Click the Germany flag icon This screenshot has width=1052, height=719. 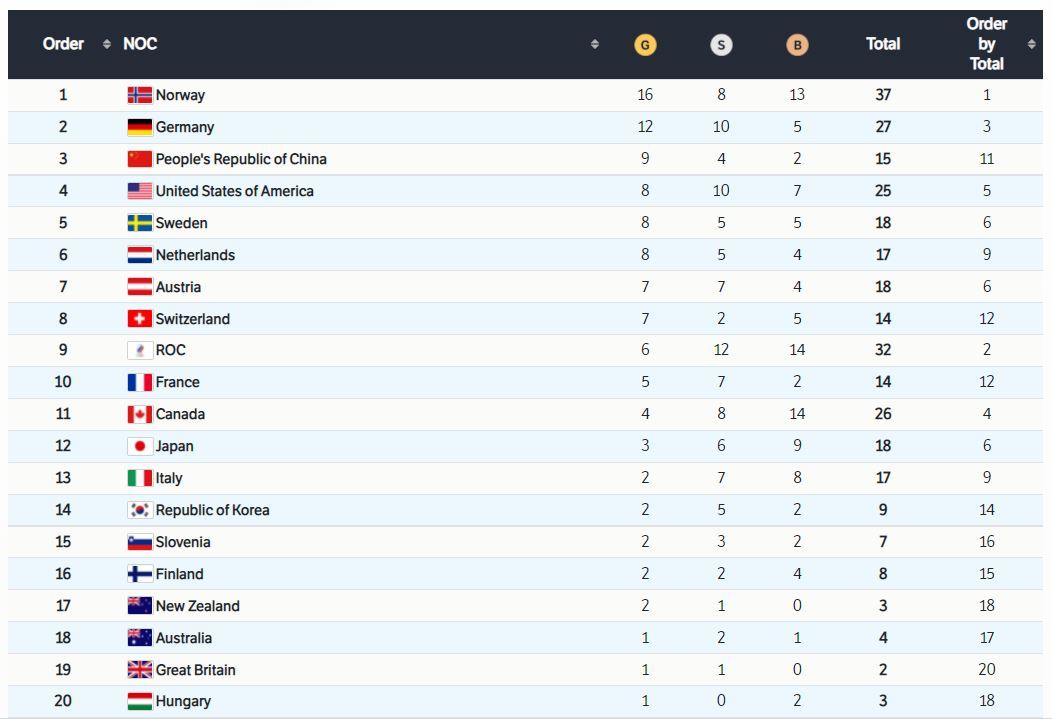coord(139,128)
